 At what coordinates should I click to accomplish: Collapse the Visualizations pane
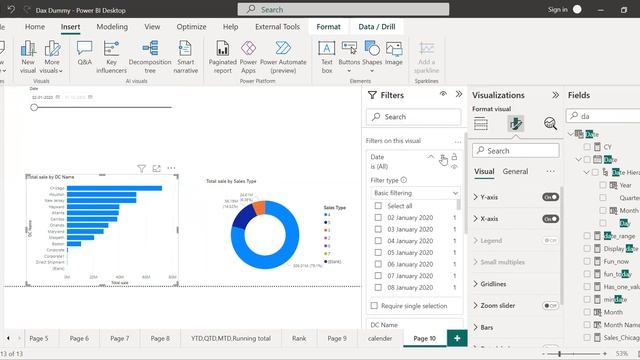pos(556,95)
